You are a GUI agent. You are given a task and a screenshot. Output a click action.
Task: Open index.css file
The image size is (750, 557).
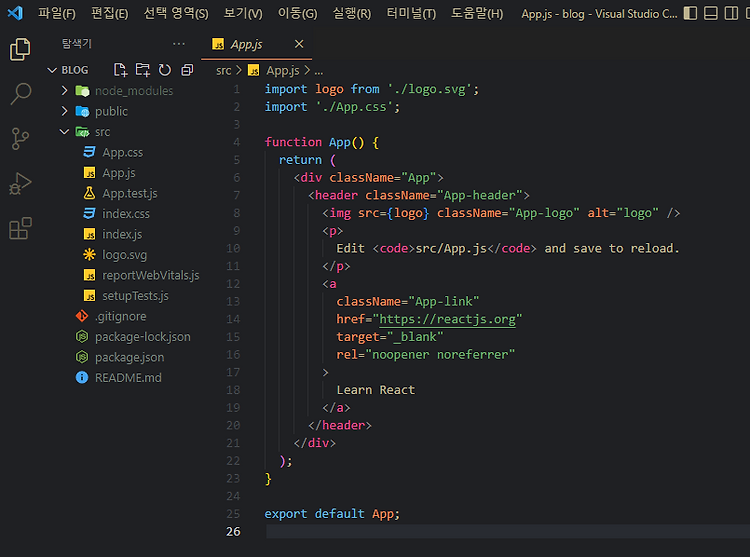tap(126, 214)
